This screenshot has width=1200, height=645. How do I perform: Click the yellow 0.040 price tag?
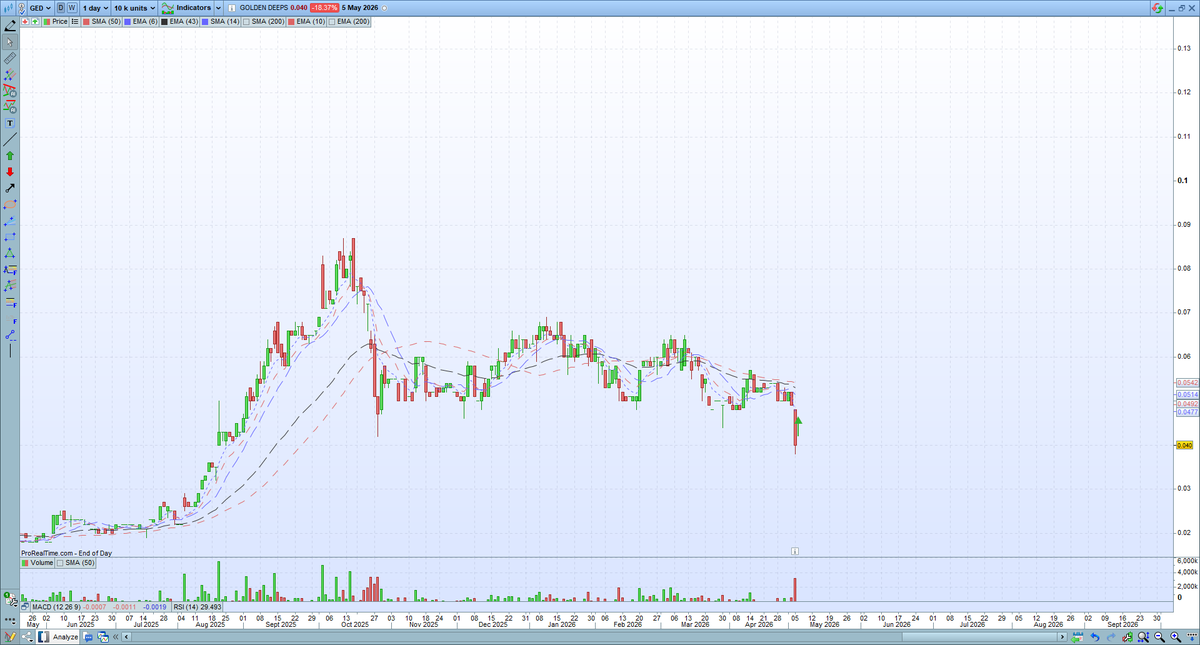pos(1183,445)
